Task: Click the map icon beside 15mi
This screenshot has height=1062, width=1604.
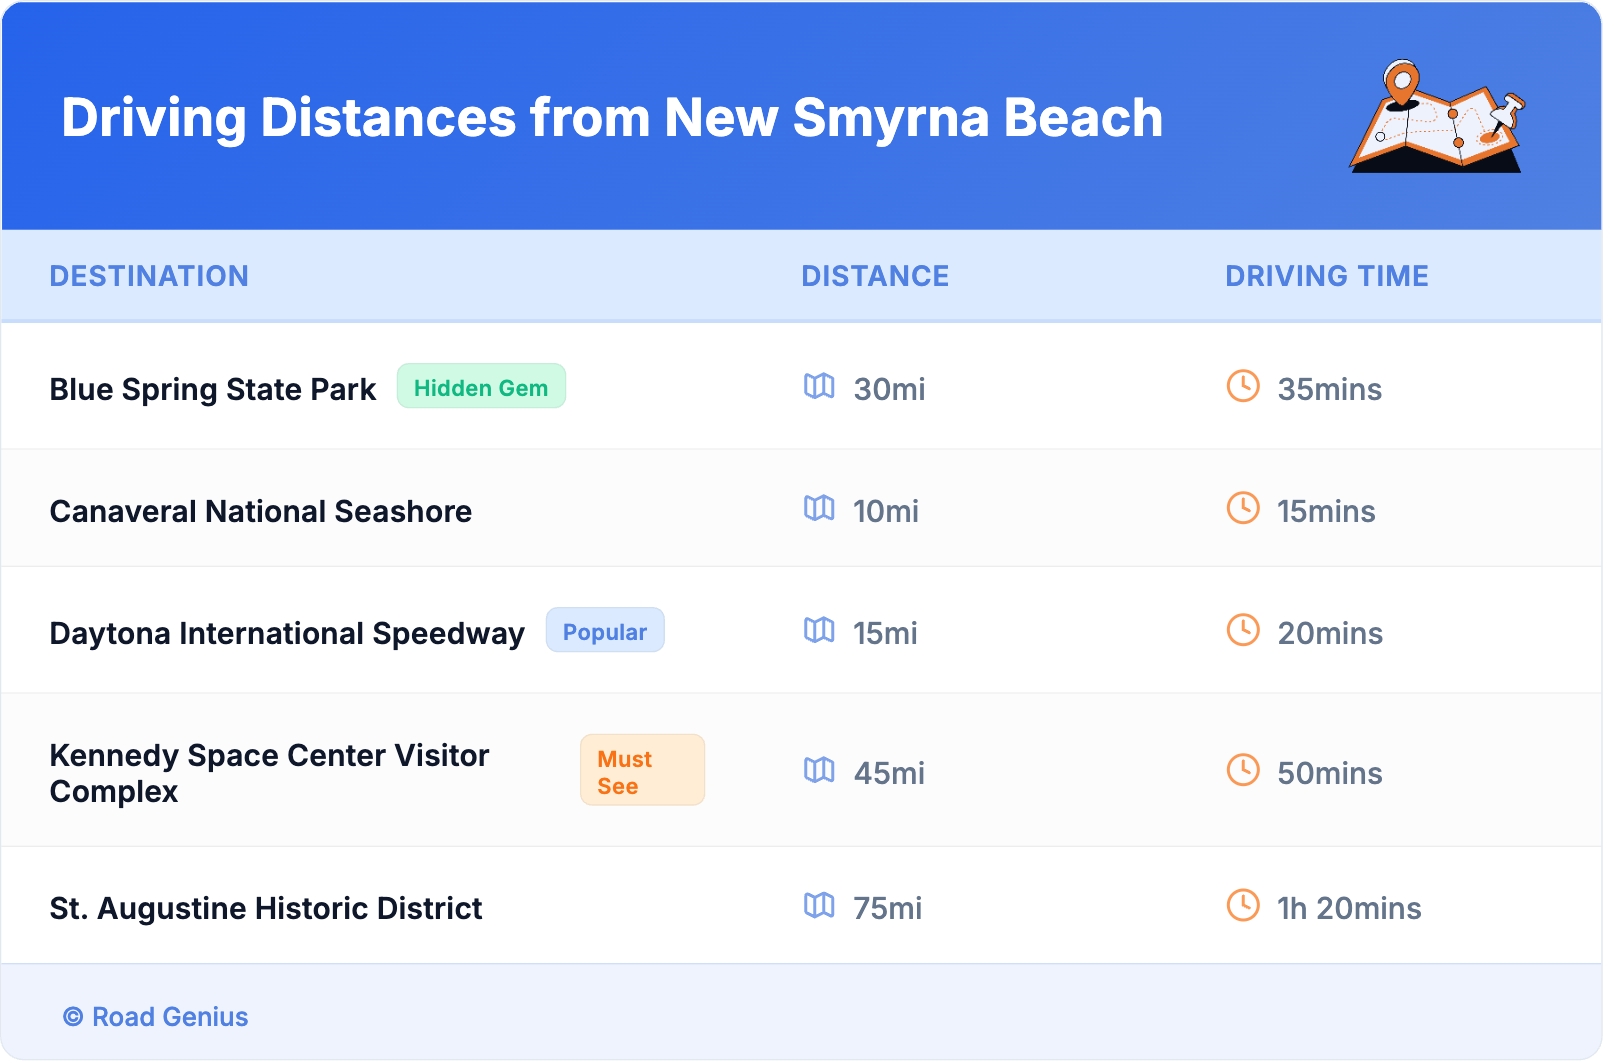Action: (819, 630)
